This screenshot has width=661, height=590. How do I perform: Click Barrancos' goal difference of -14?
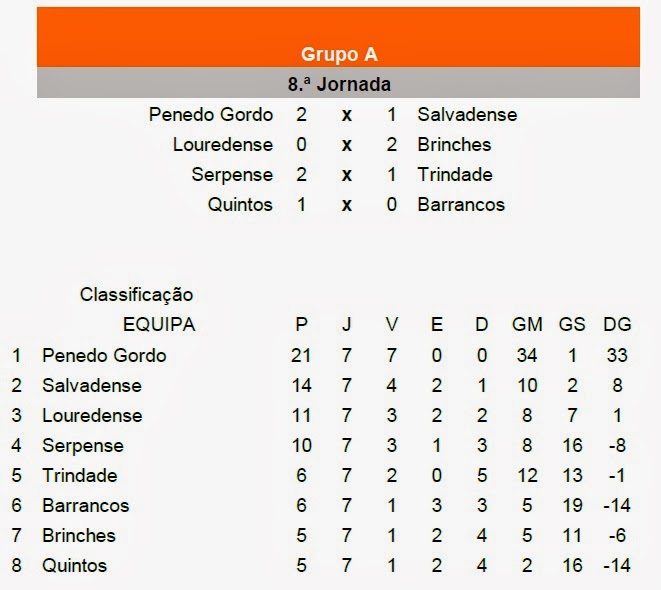617,505
